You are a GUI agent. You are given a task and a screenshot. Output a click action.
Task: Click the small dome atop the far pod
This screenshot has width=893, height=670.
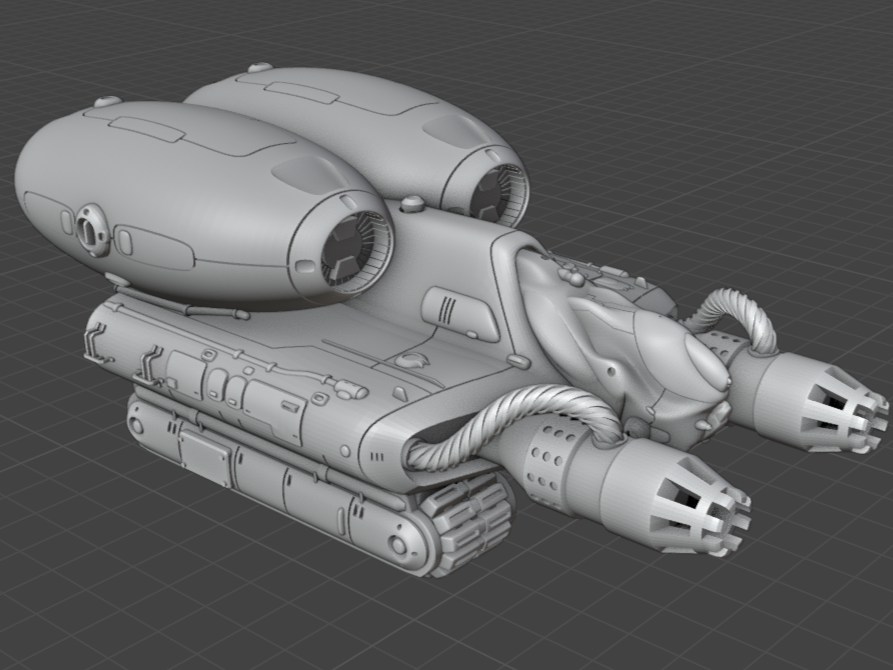tap(259, 68)
